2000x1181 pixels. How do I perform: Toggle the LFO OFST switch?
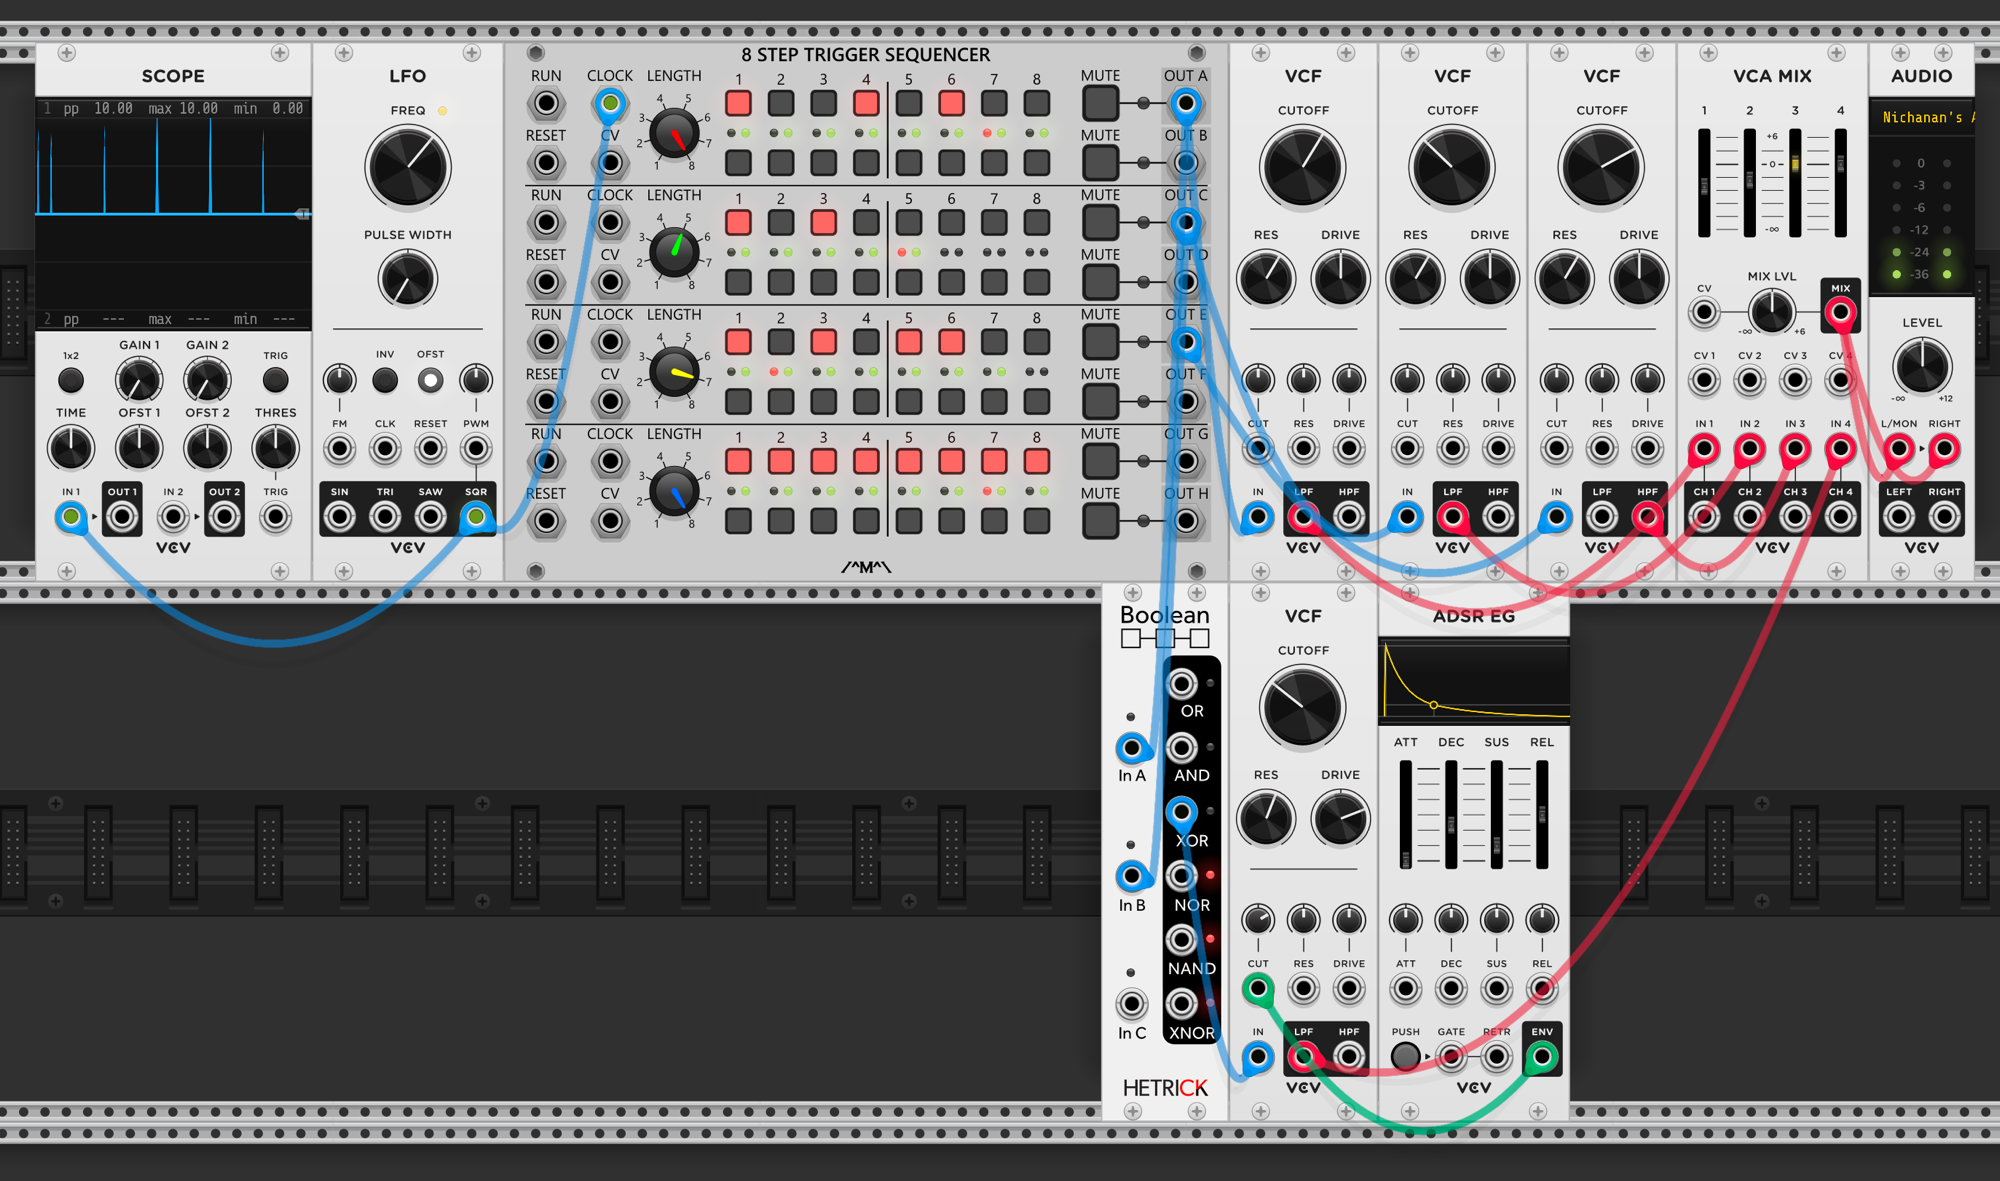(431, 380)
